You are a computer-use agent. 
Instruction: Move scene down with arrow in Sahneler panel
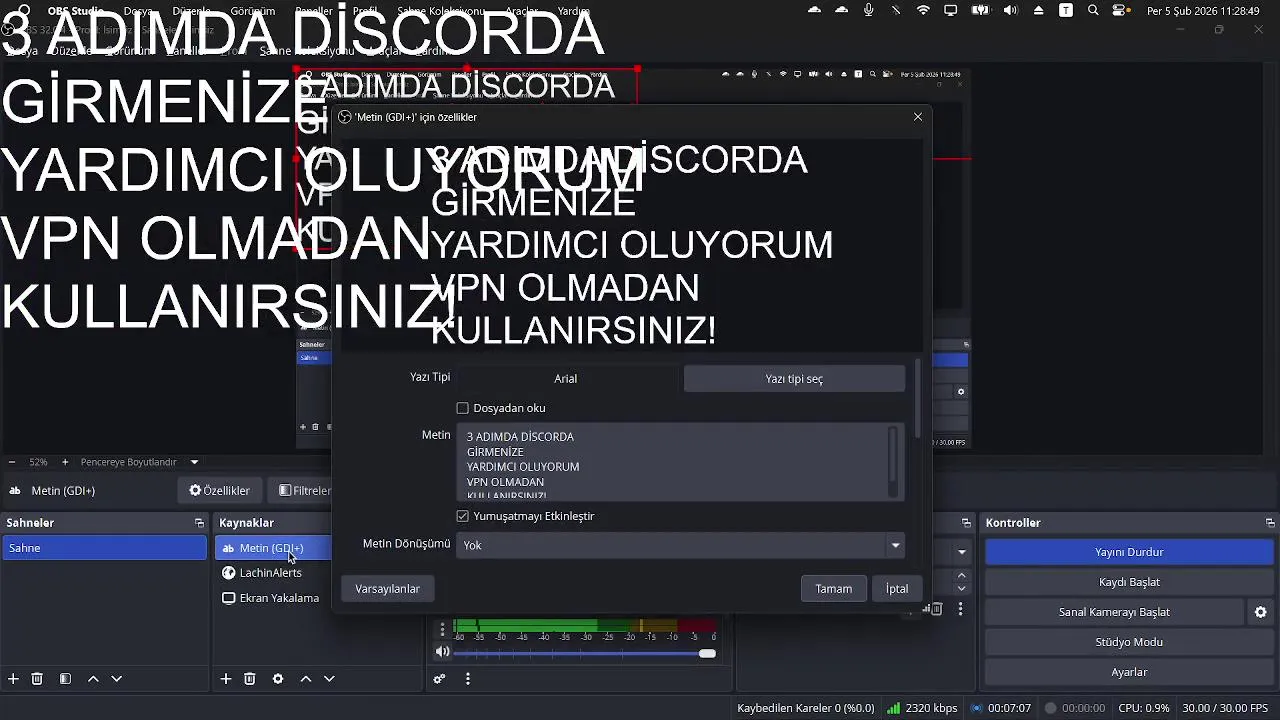116,679
